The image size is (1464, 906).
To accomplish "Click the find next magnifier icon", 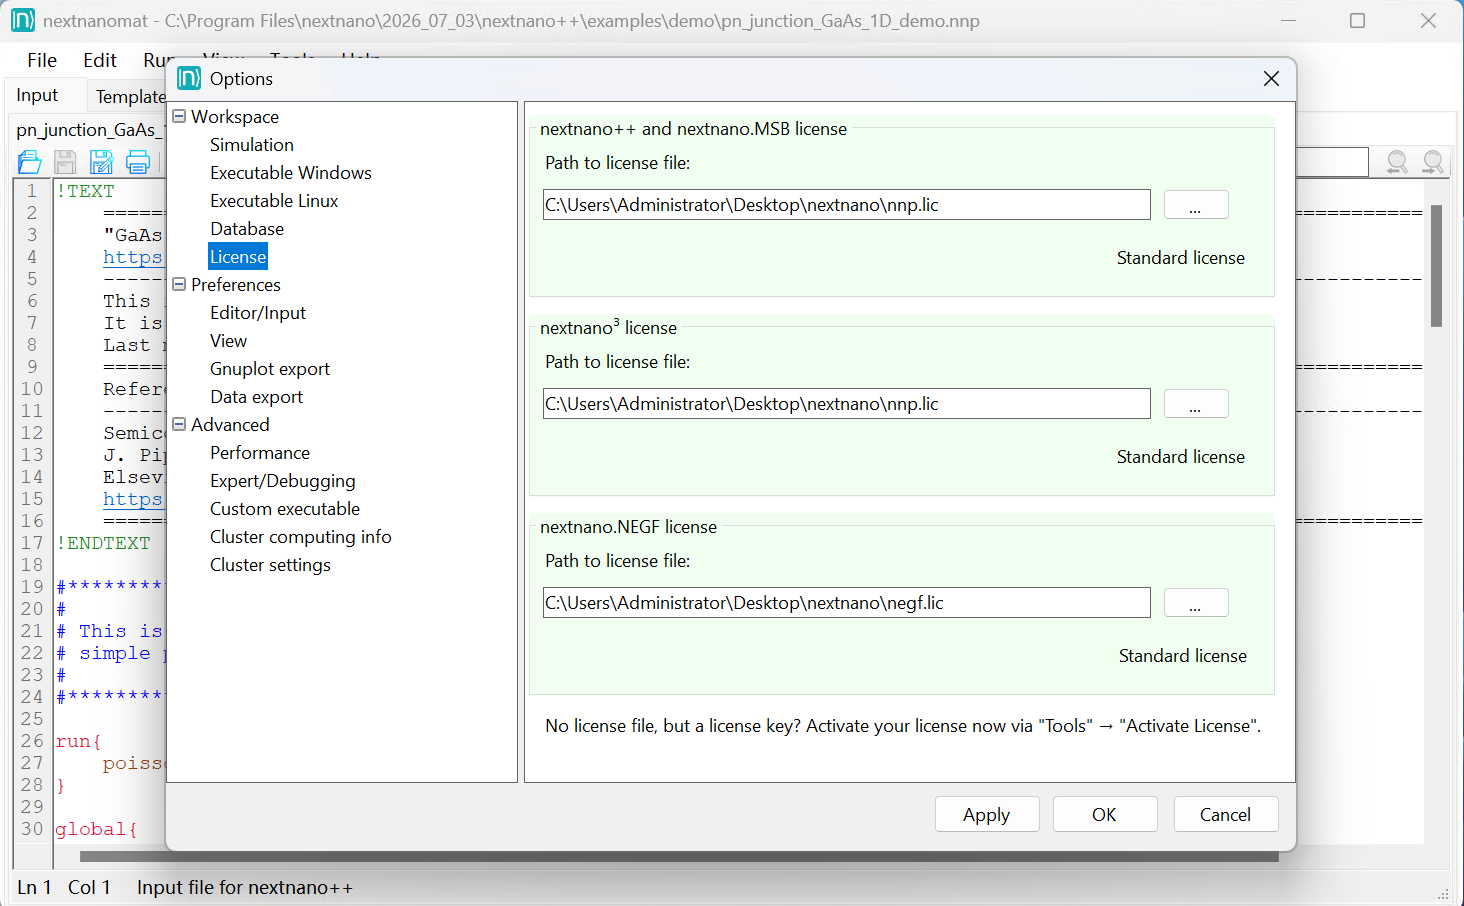I will 1433,162.
